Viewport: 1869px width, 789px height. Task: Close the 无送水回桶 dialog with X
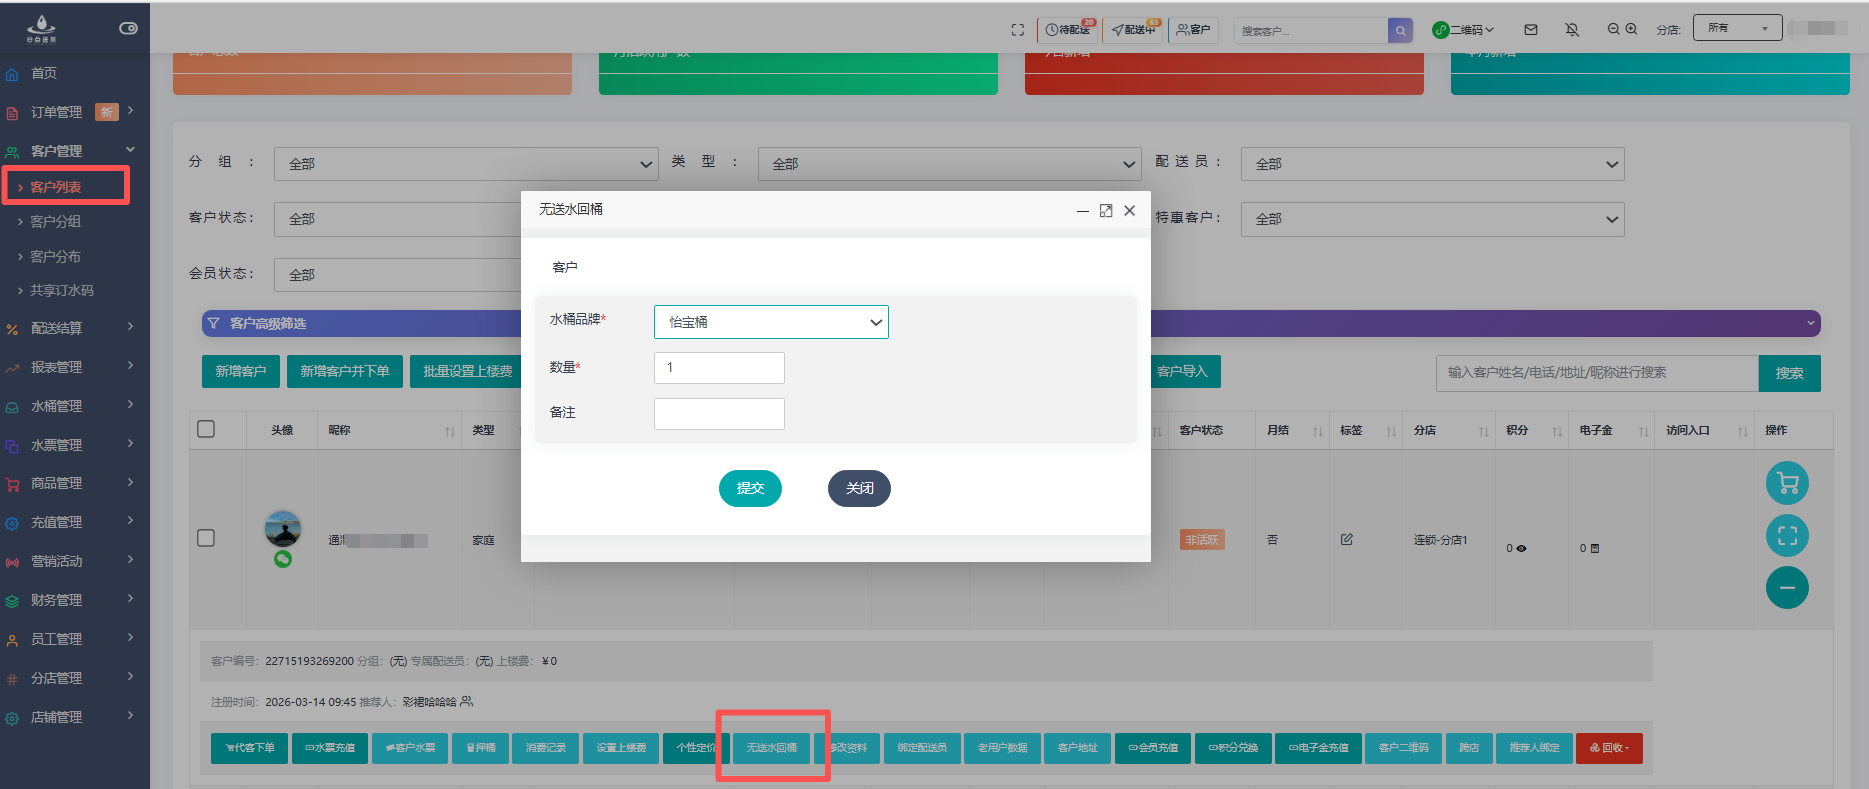[x=1129, y=210]
